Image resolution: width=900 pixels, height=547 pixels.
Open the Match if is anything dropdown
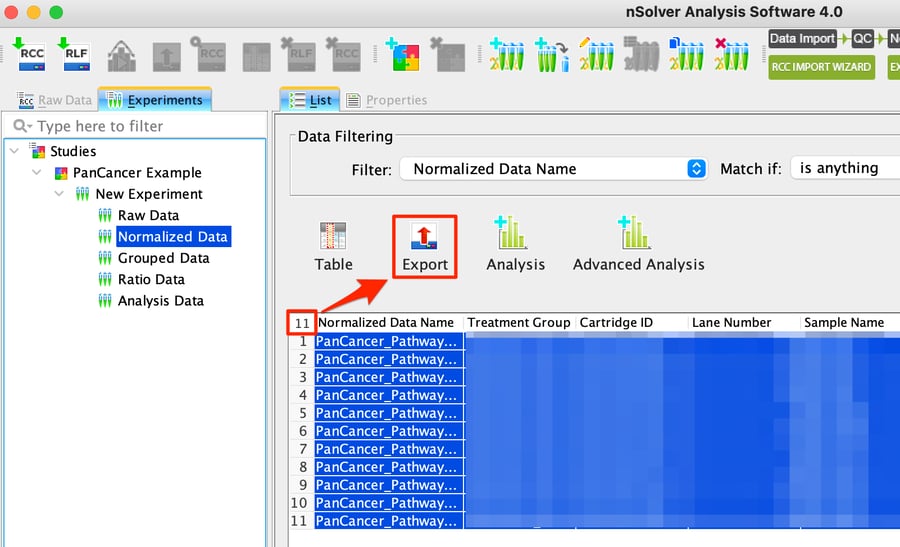pos(845,168)
